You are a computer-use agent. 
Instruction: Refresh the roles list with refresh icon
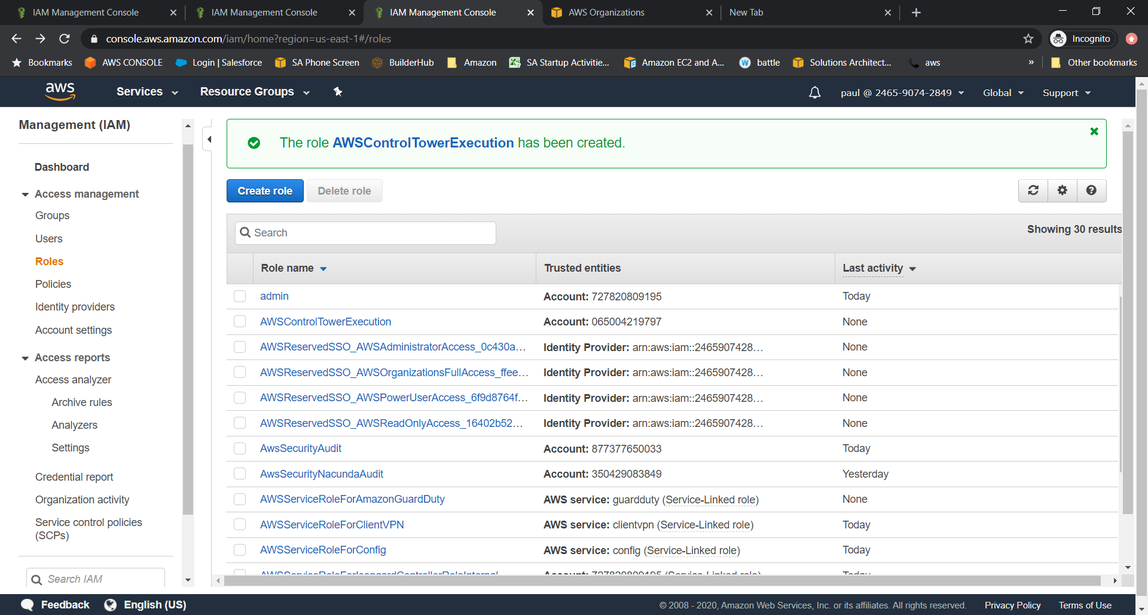coord(1033,190)
